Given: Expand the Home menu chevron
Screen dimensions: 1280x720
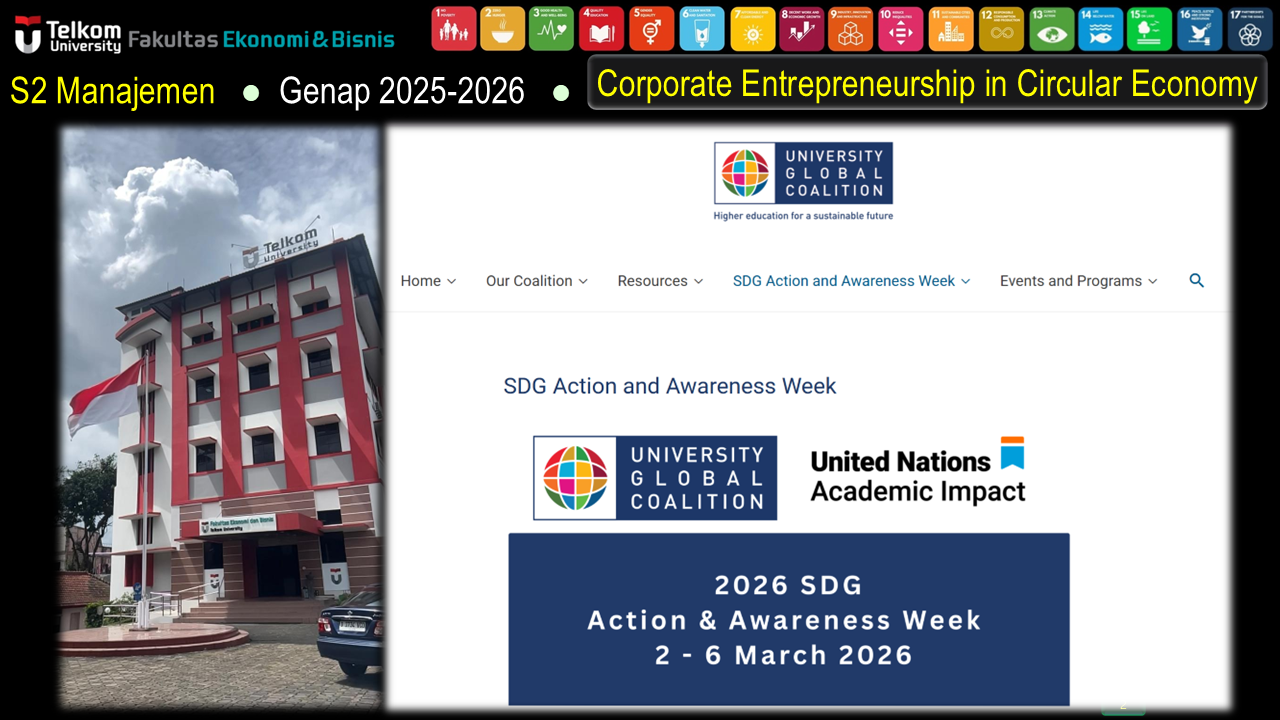Looking at the screenshot, I should tap(451, 282).
